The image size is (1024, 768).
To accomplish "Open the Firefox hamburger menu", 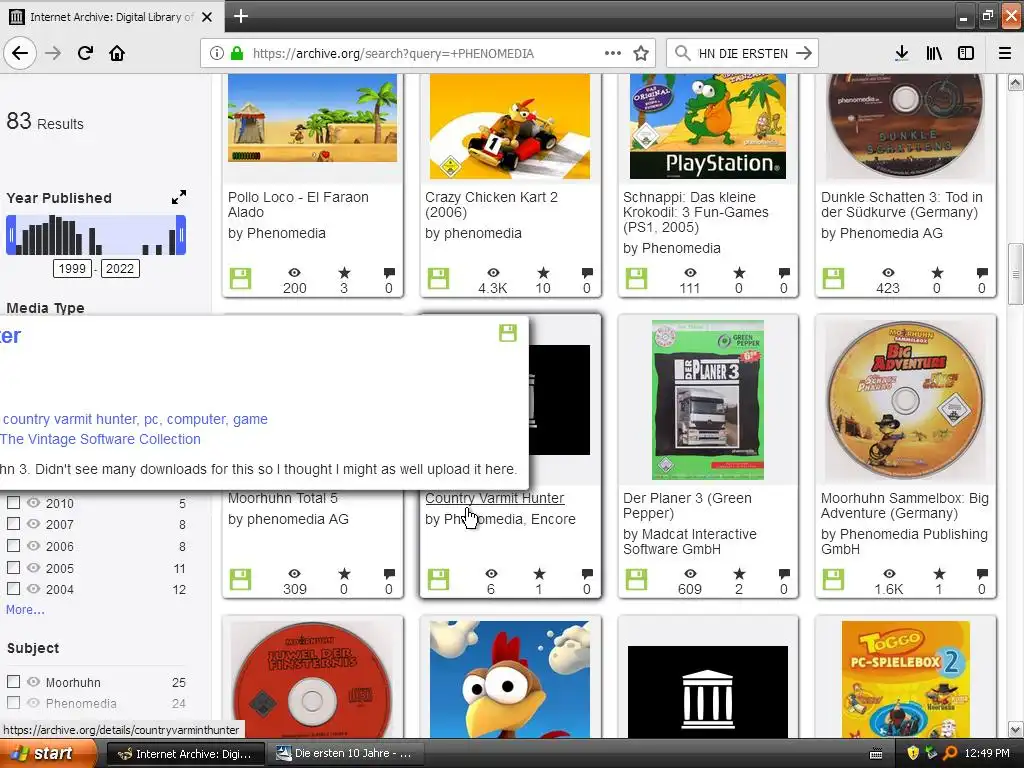I will [x=1004, y=53].
